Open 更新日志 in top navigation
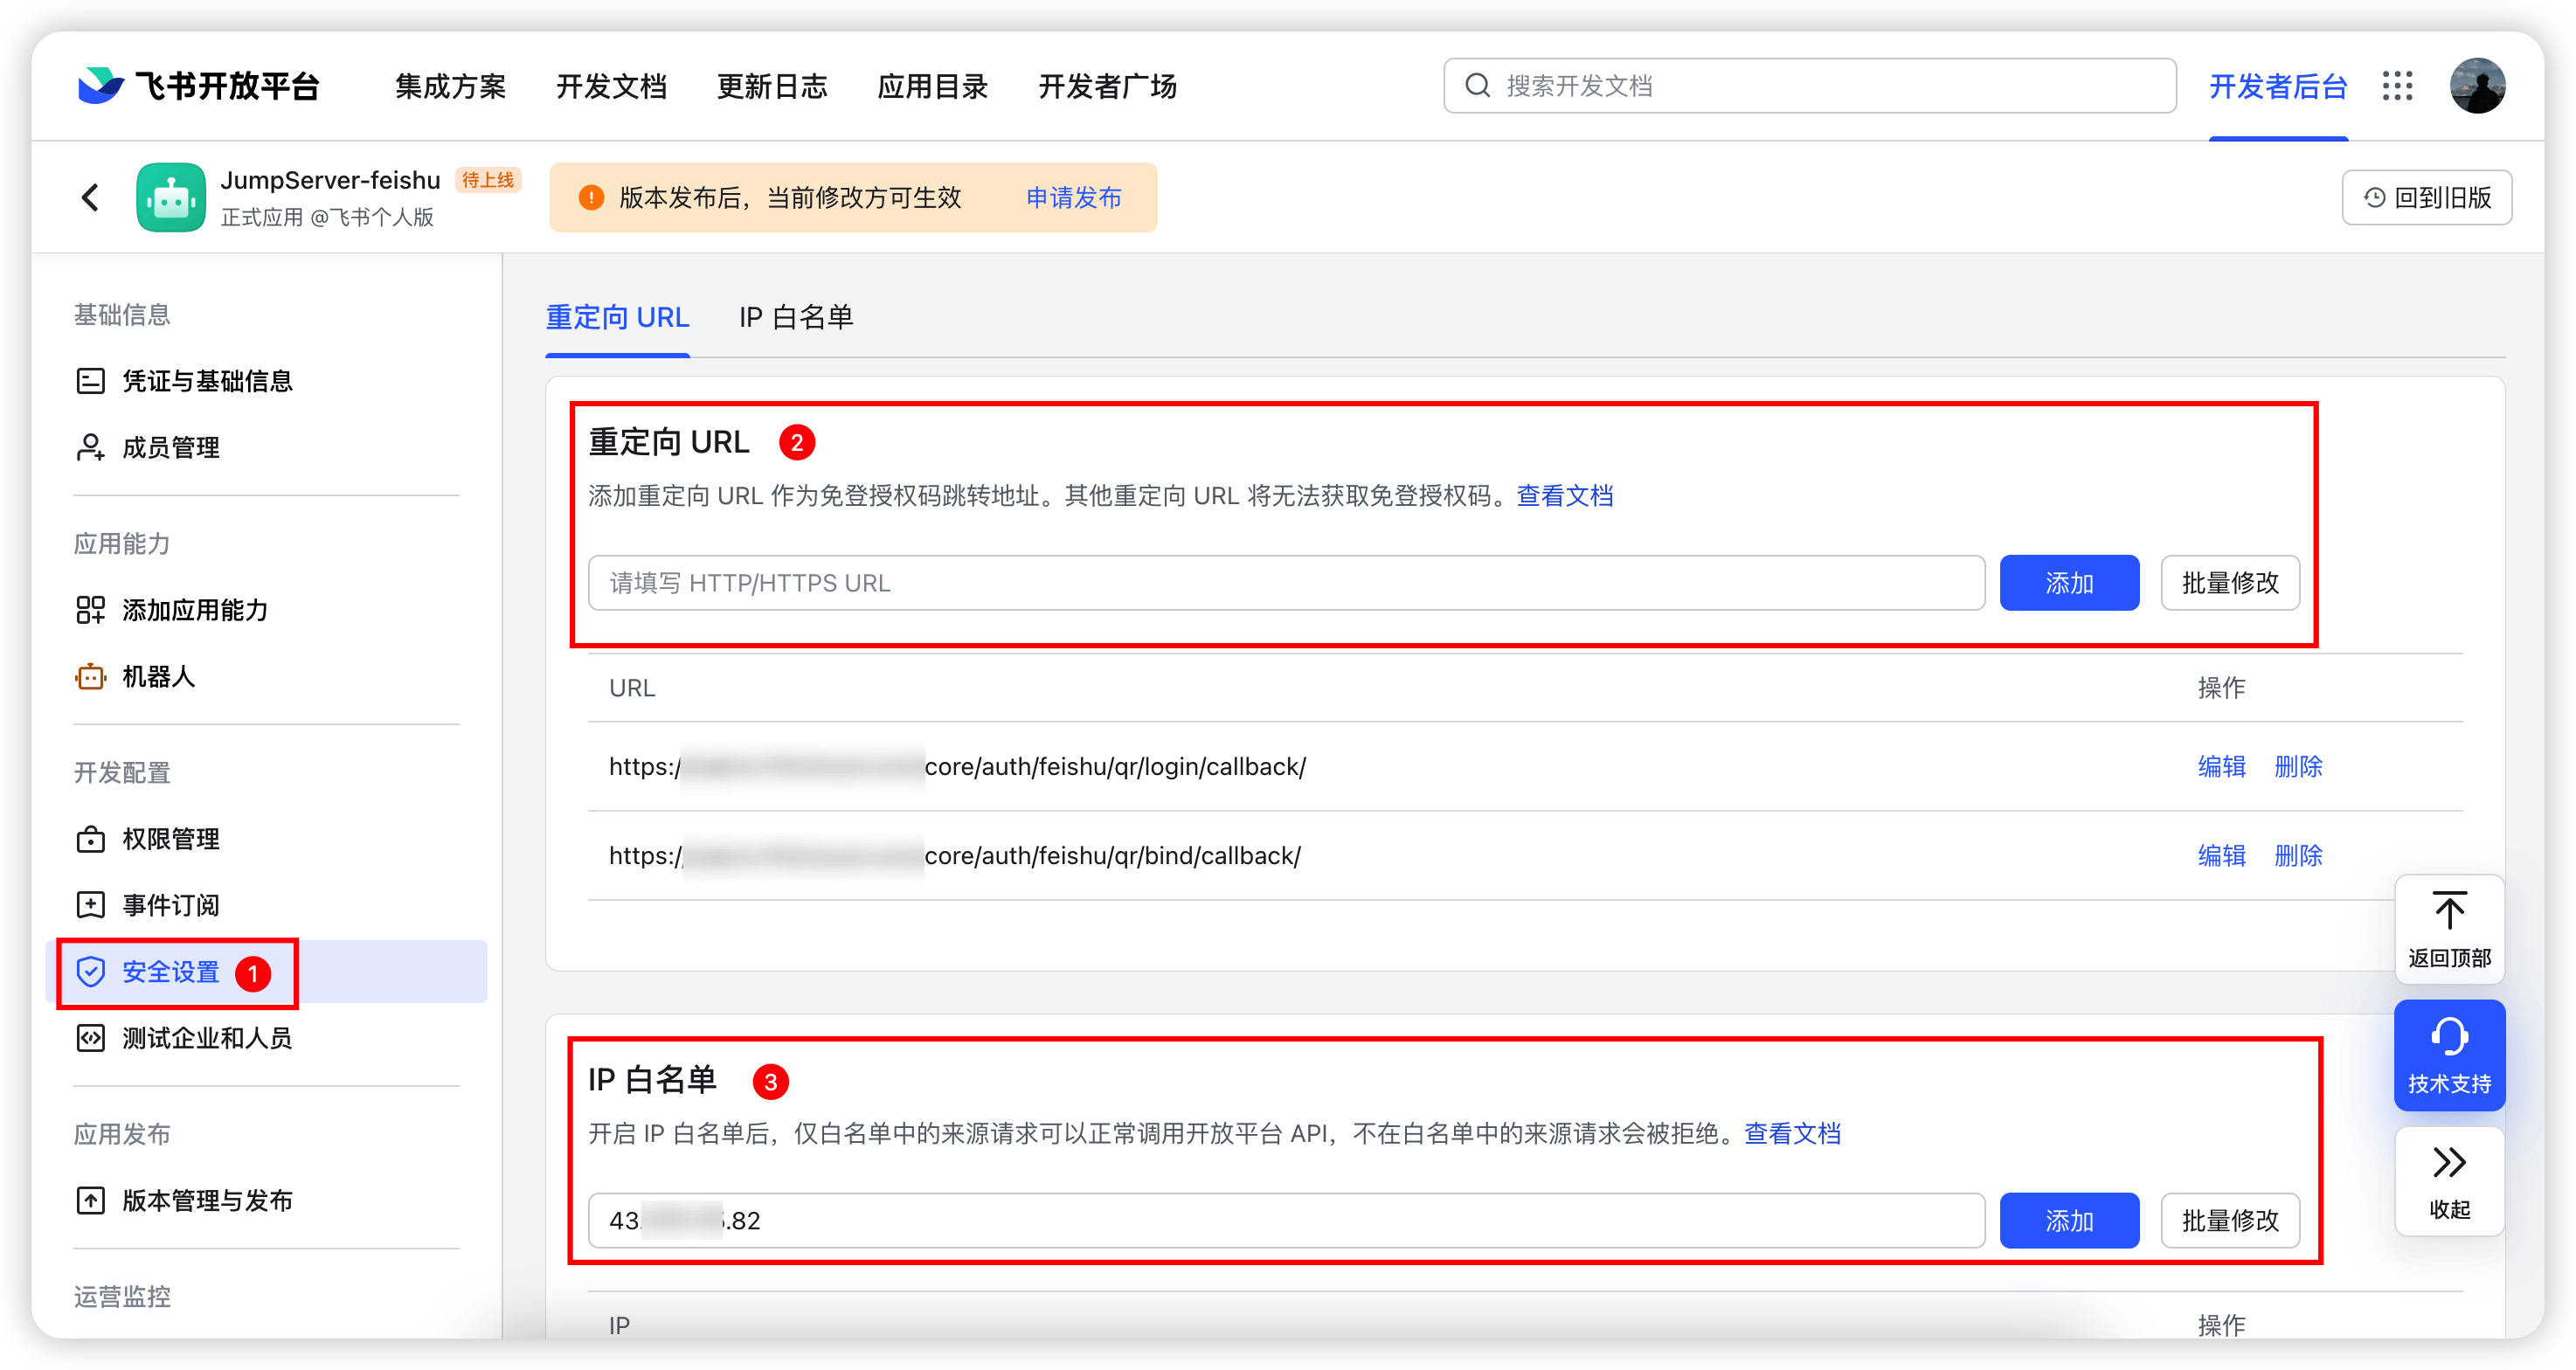Image resolution: width=2576 pixels, height=1370 pixels. click(x=772, y=86)
